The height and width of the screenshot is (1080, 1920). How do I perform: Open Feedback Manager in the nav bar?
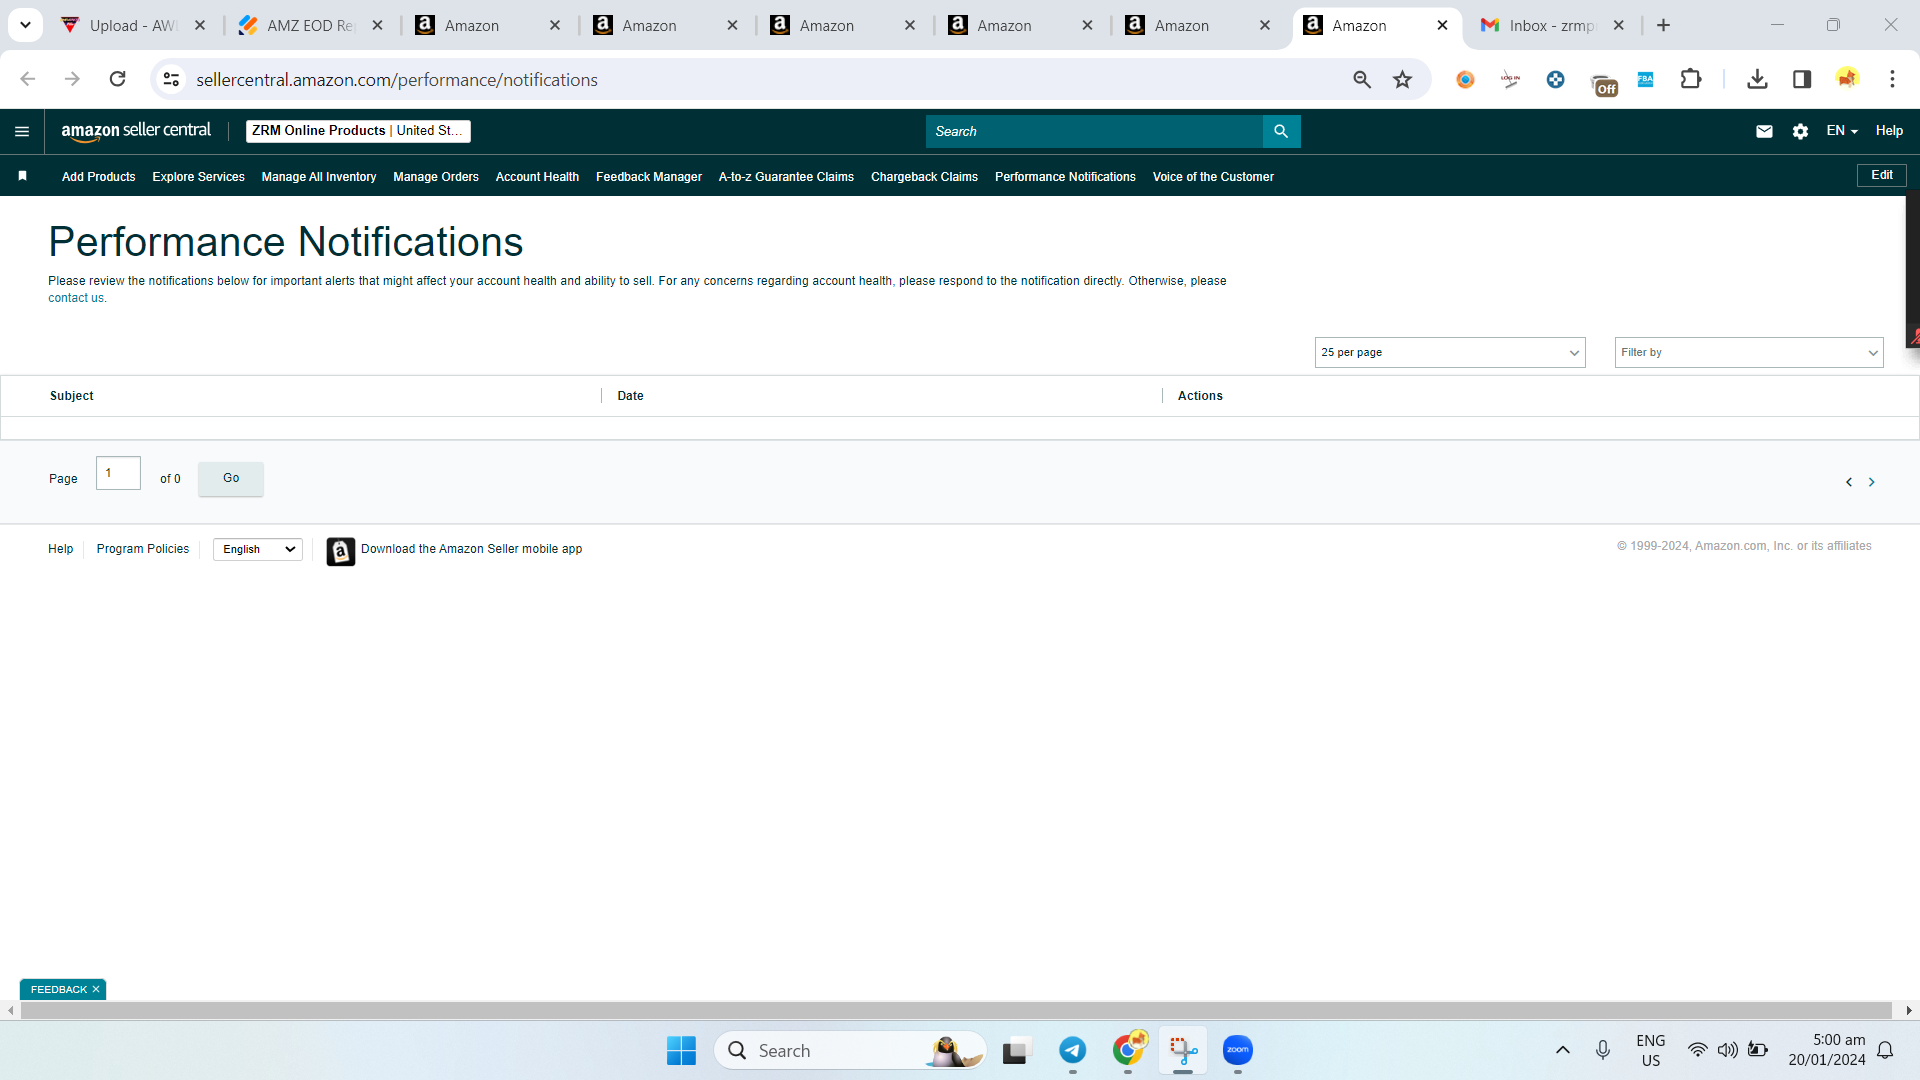(x=649, y=177)
